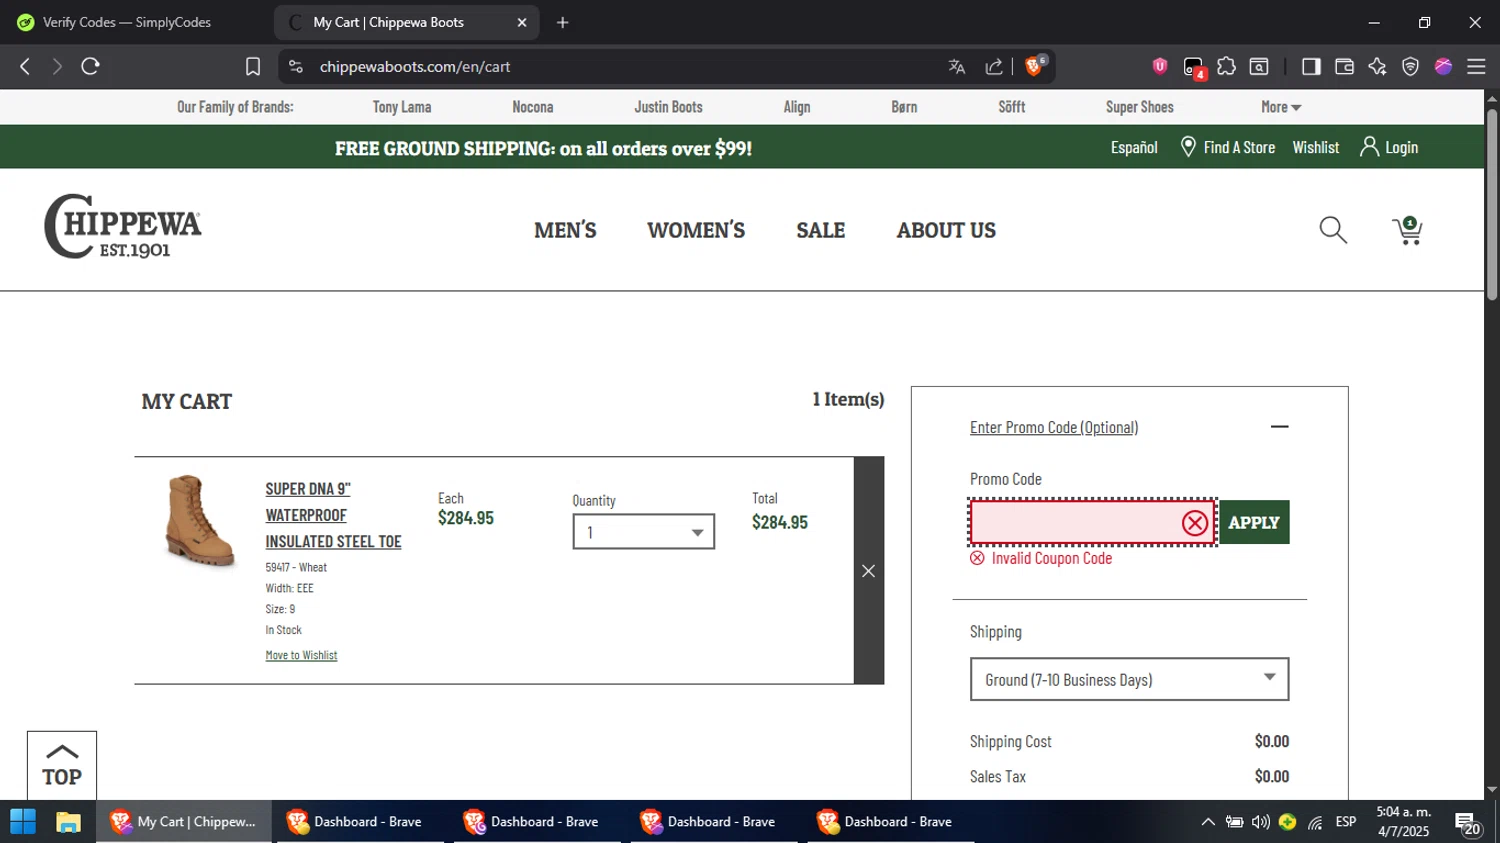1500x843 pixels.
Task: Open a new browser tab
Action: pos(563,22)
